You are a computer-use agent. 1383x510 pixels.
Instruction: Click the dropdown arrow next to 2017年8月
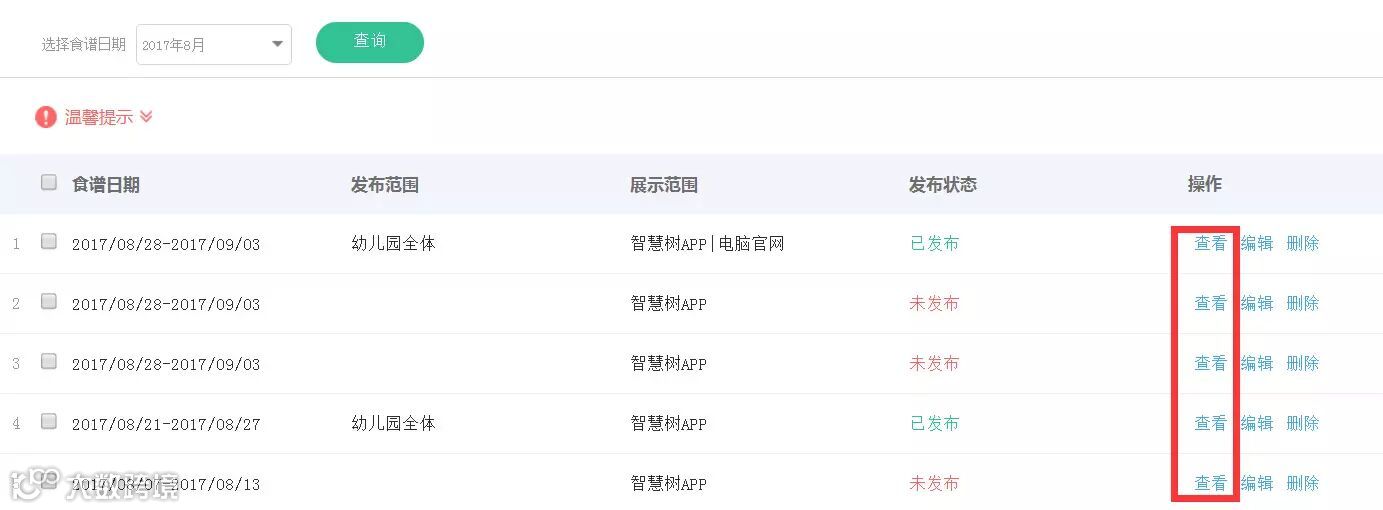point(277,44)
